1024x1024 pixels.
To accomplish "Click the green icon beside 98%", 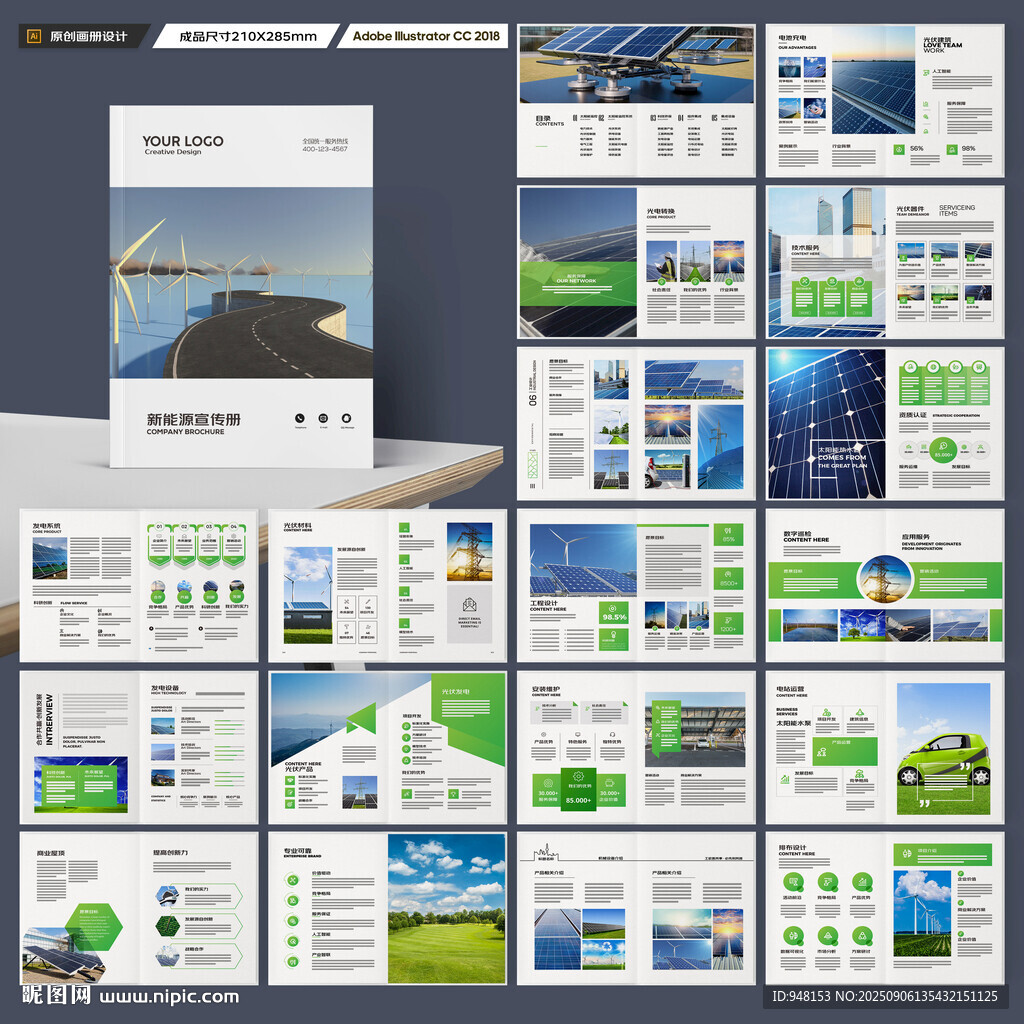I will [x=952, y=150].
